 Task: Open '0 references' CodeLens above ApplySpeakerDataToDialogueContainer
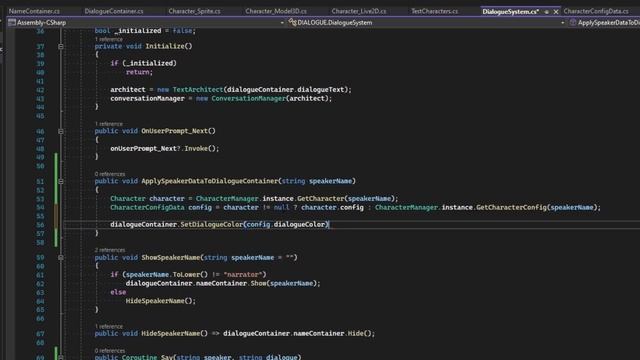pyautogui.click(x=110, y=174)
